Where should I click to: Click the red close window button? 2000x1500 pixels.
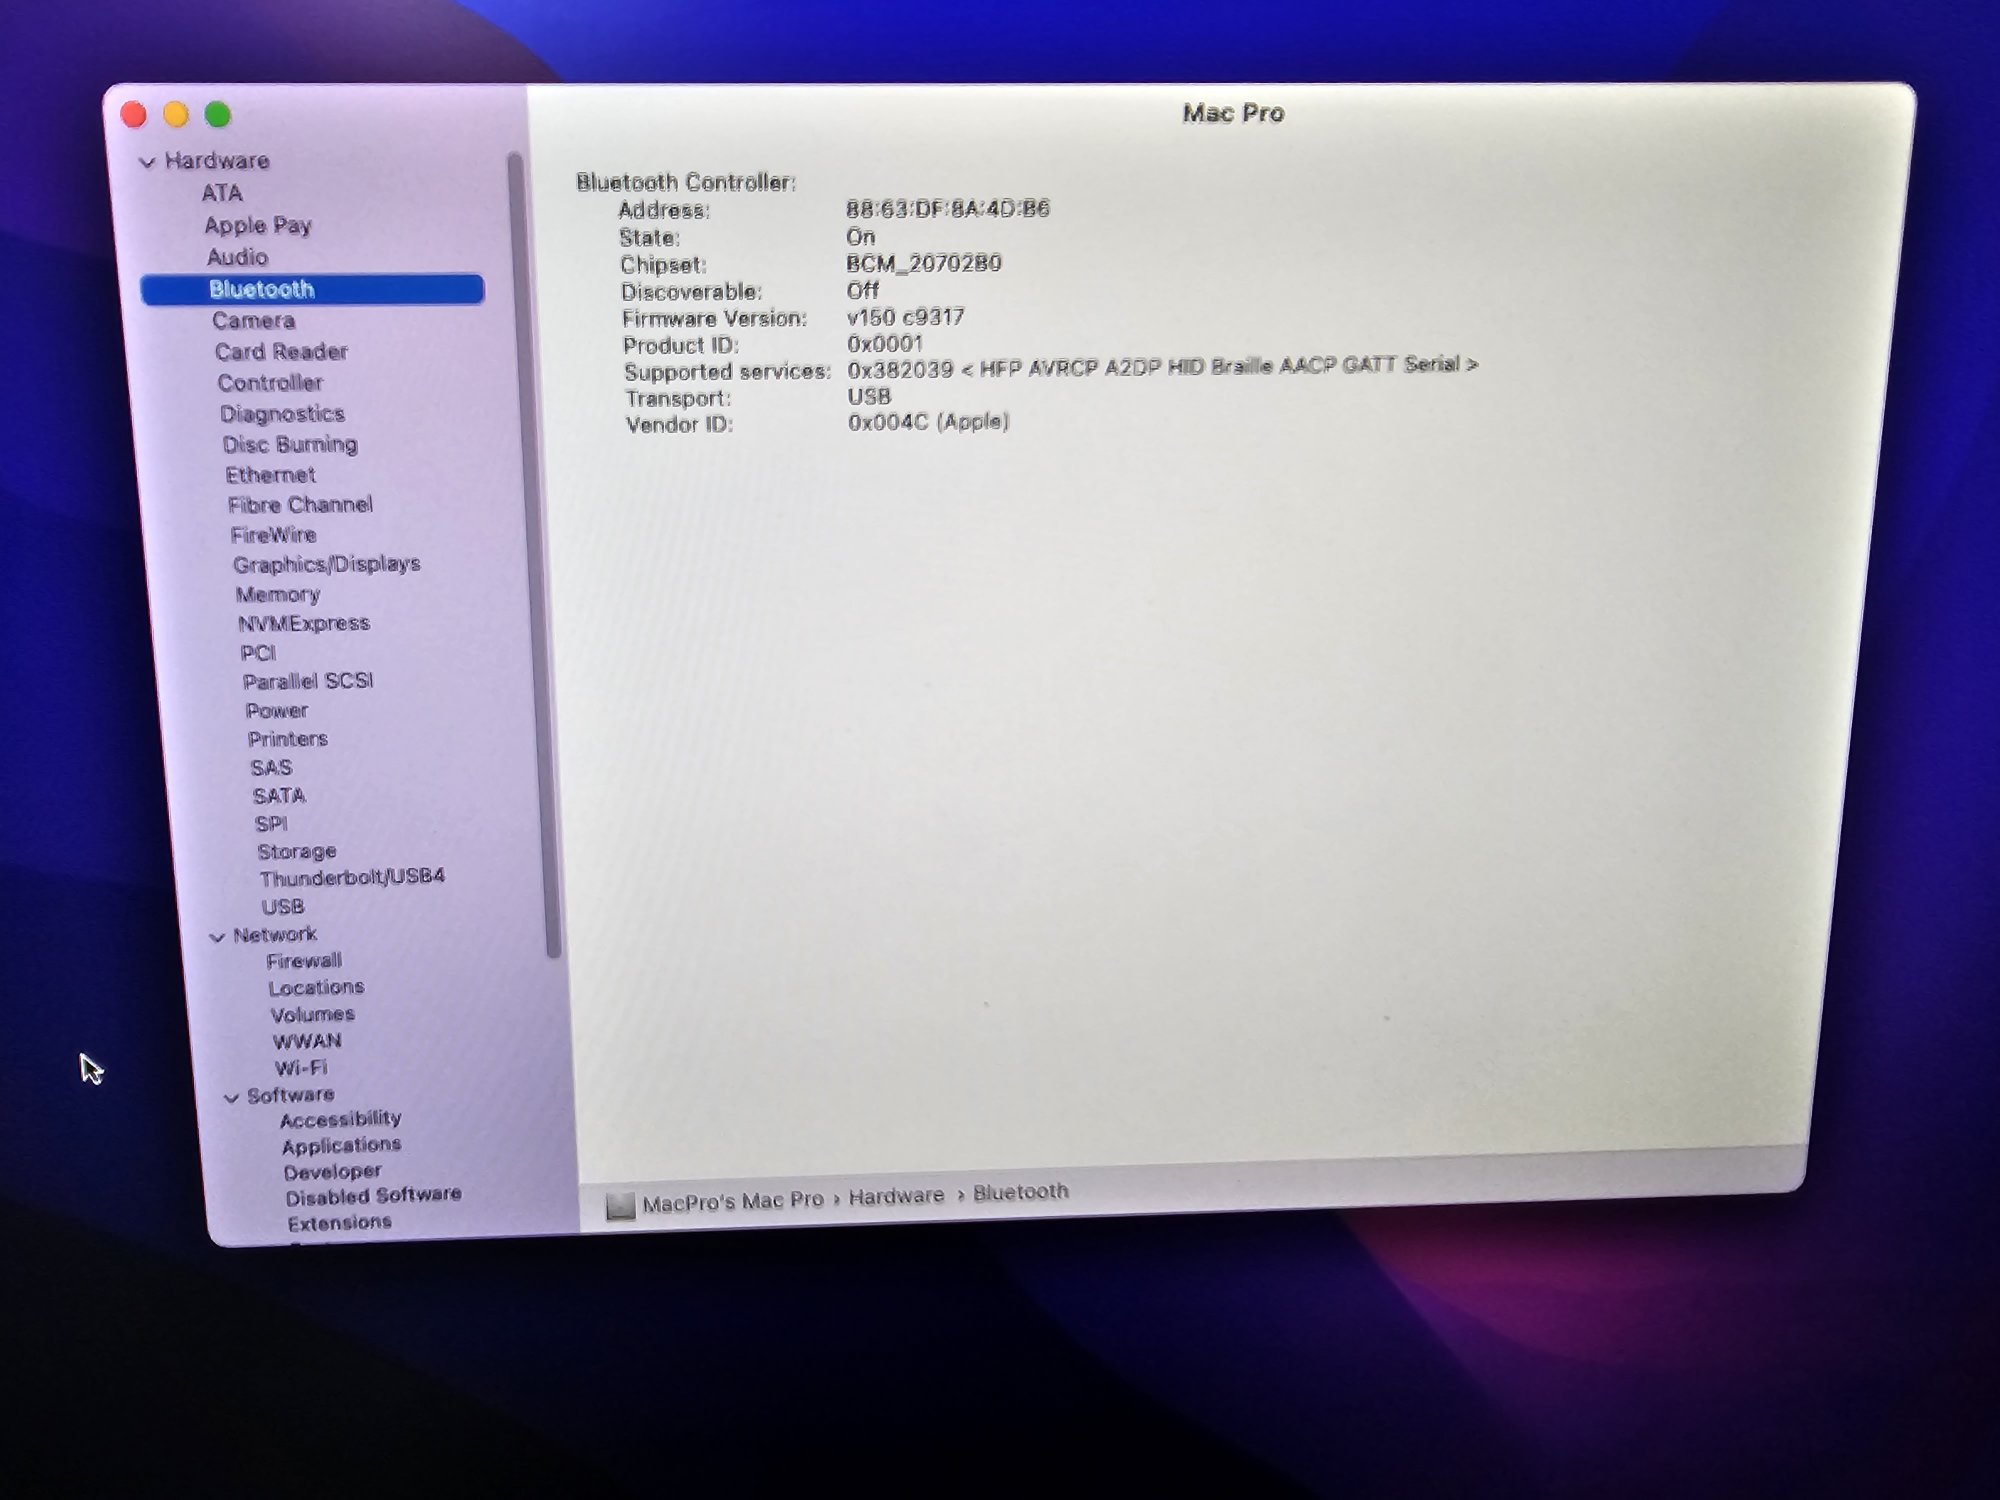pyautogui.click(x=134, y=115)
